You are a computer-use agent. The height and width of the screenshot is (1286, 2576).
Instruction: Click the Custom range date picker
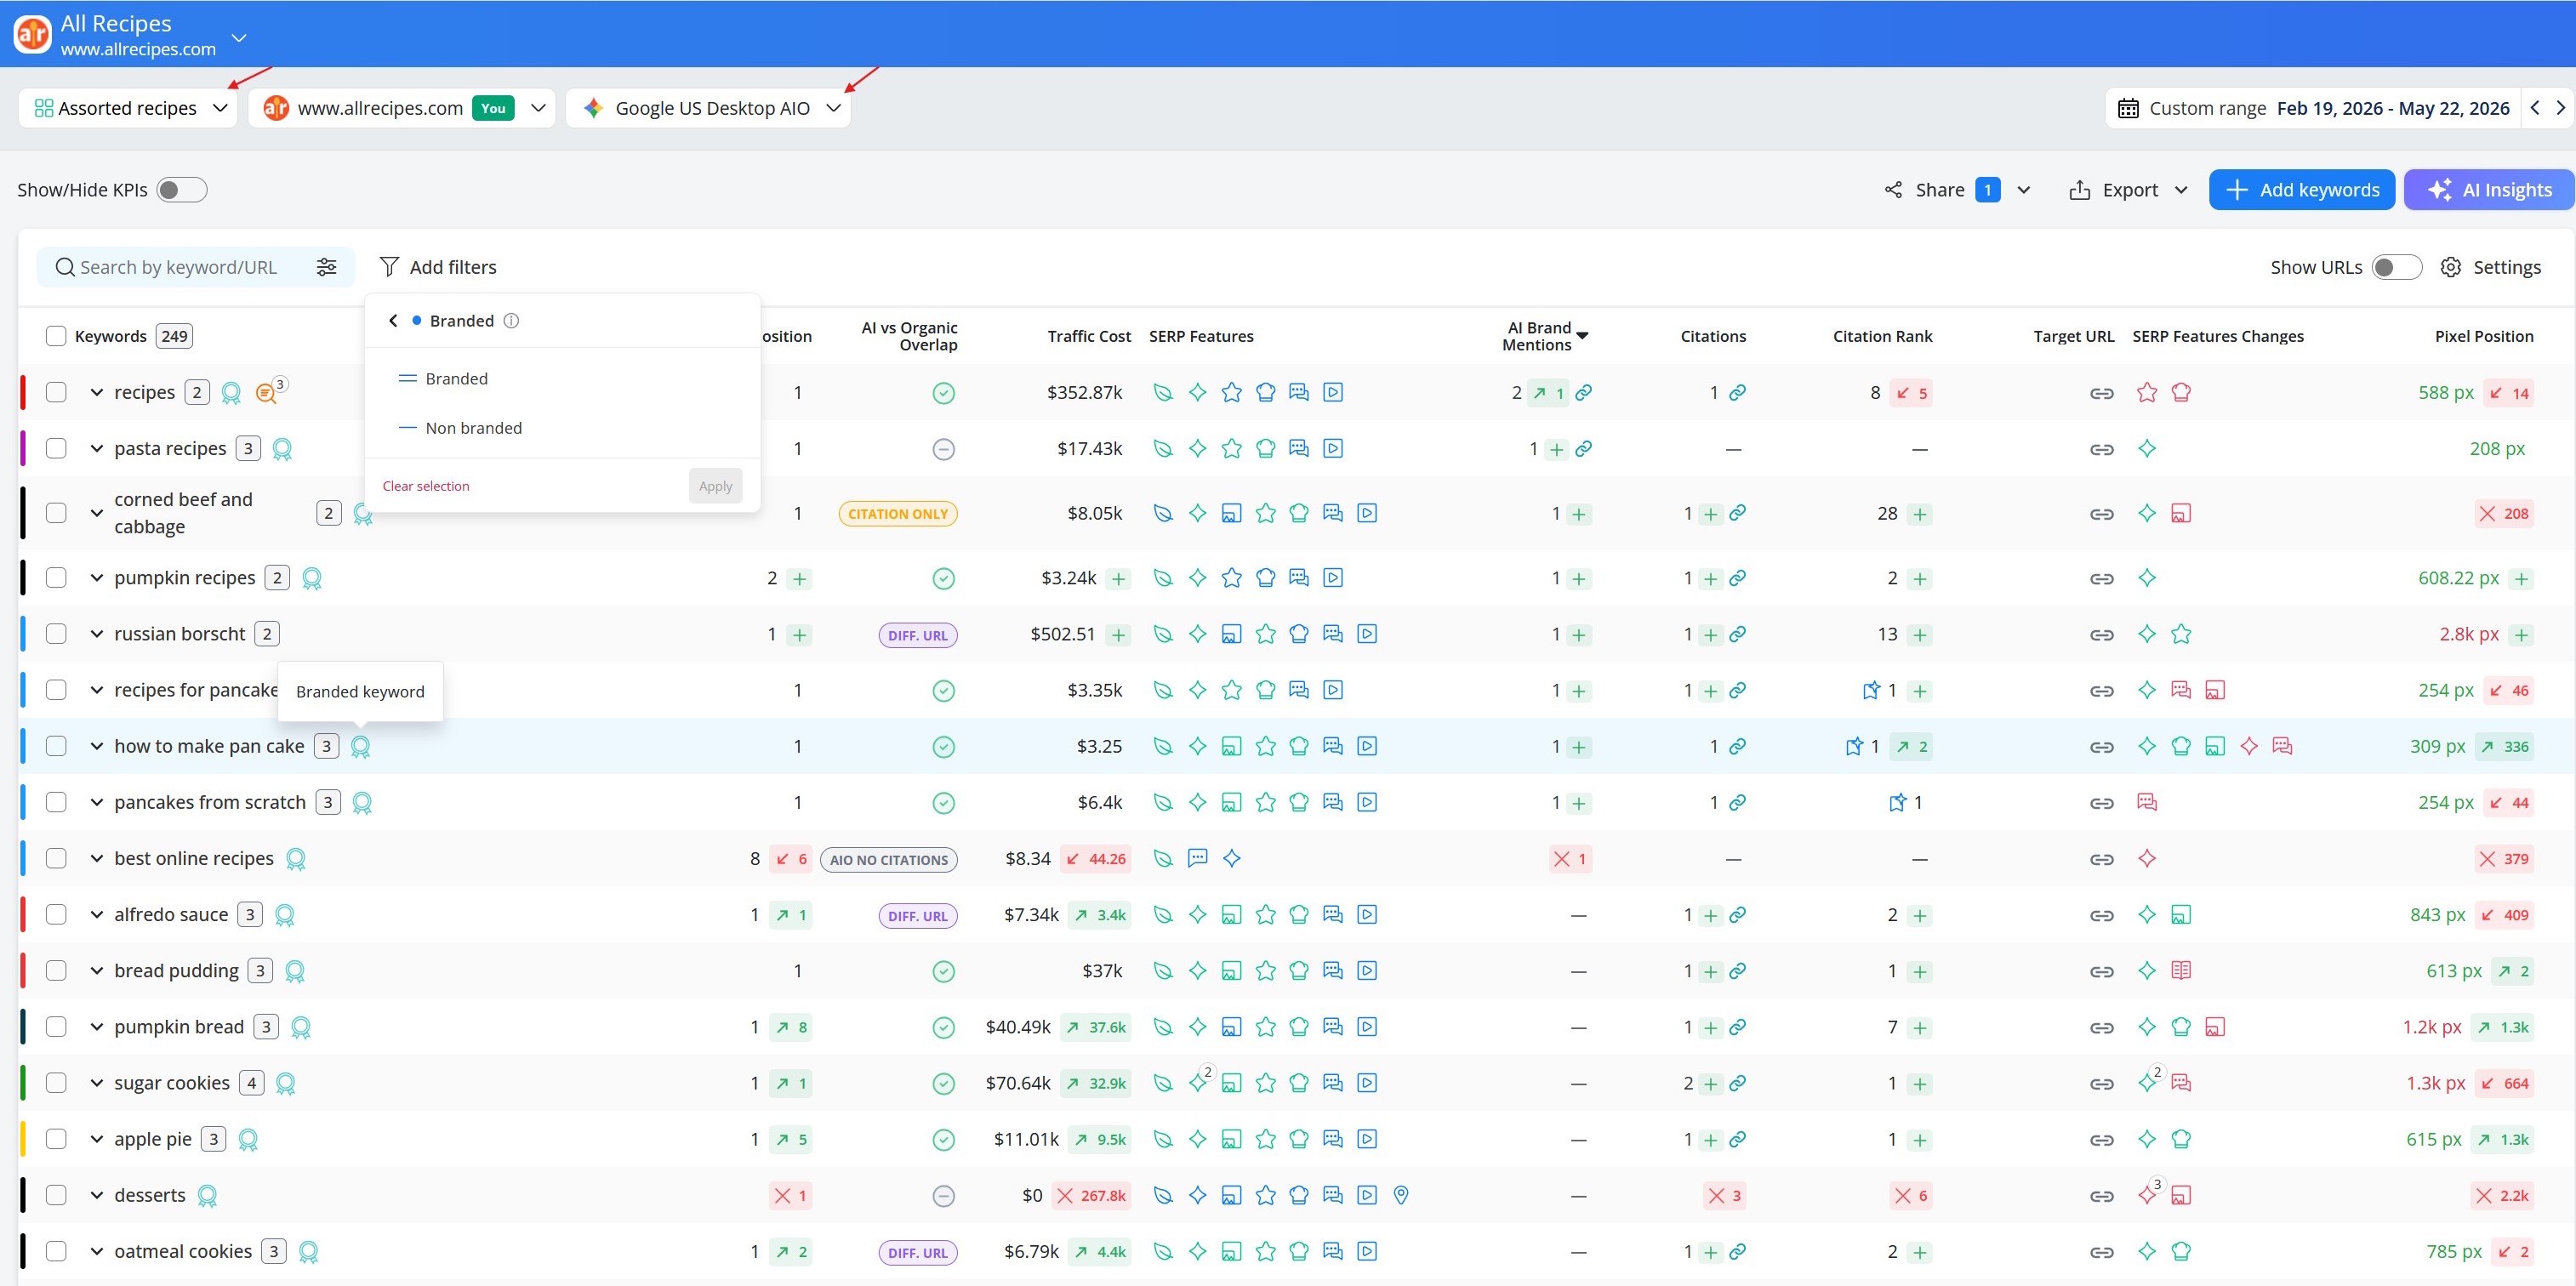tap(2314, 108)
